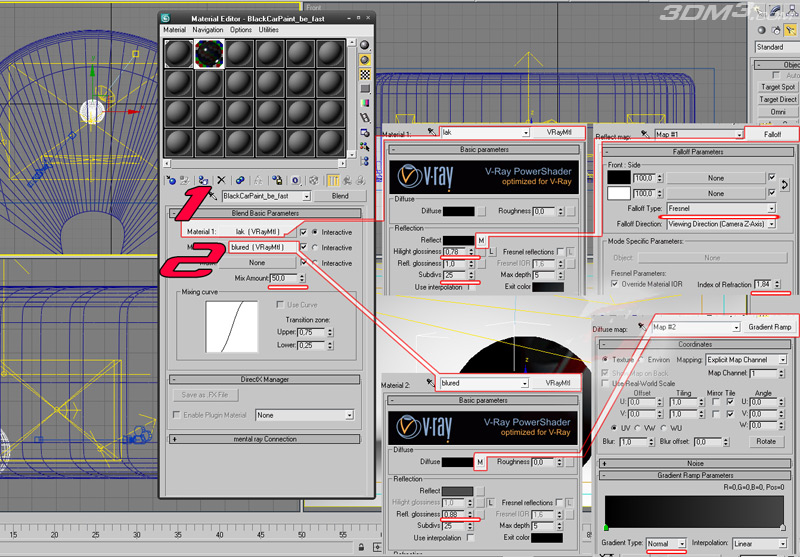The width and height of the screenshot is (800, 557).
Task: Open the Falloff Type dropdown
Action: point(719,208)
